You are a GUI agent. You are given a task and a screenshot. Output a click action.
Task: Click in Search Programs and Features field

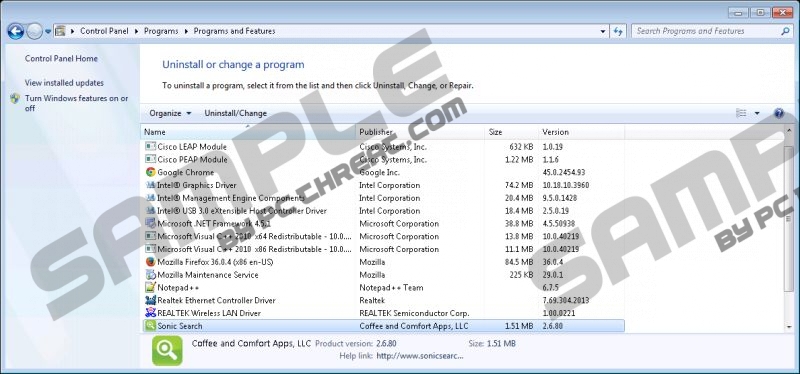(706, 31)
